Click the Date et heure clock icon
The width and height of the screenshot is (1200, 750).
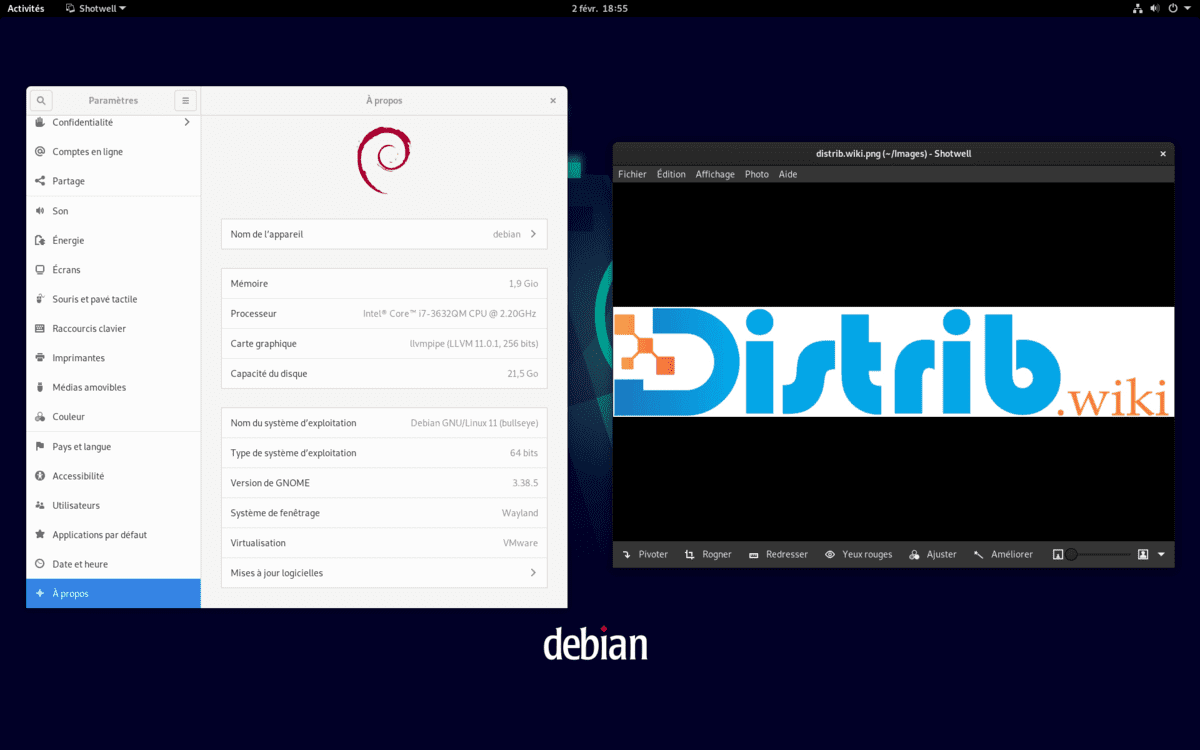point(40,564)
